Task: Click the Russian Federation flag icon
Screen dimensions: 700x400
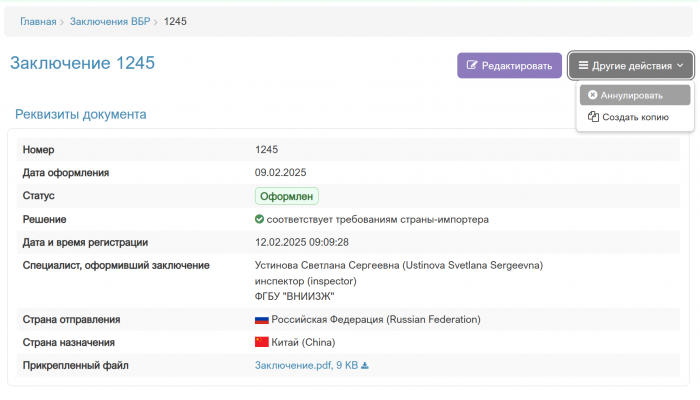Action: [262, 320]
